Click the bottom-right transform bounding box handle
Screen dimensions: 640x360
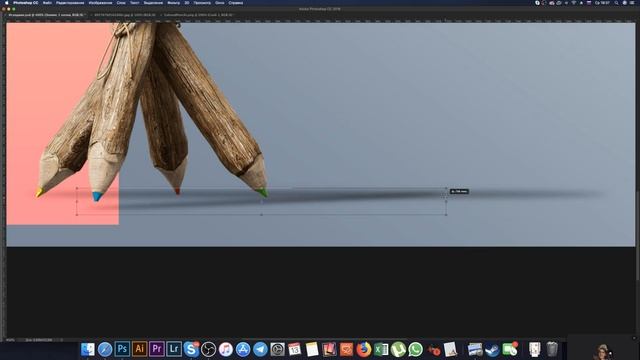pos(446,214)
